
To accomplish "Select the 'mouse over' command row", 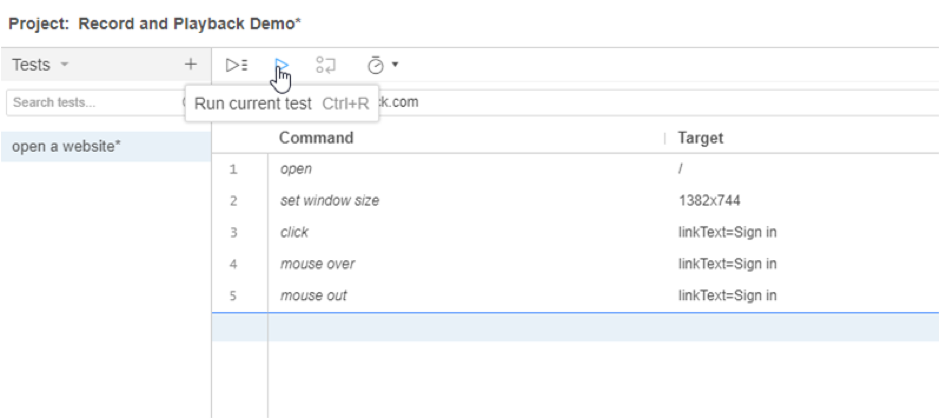I will pyautogui.click(x=318, y=264).
